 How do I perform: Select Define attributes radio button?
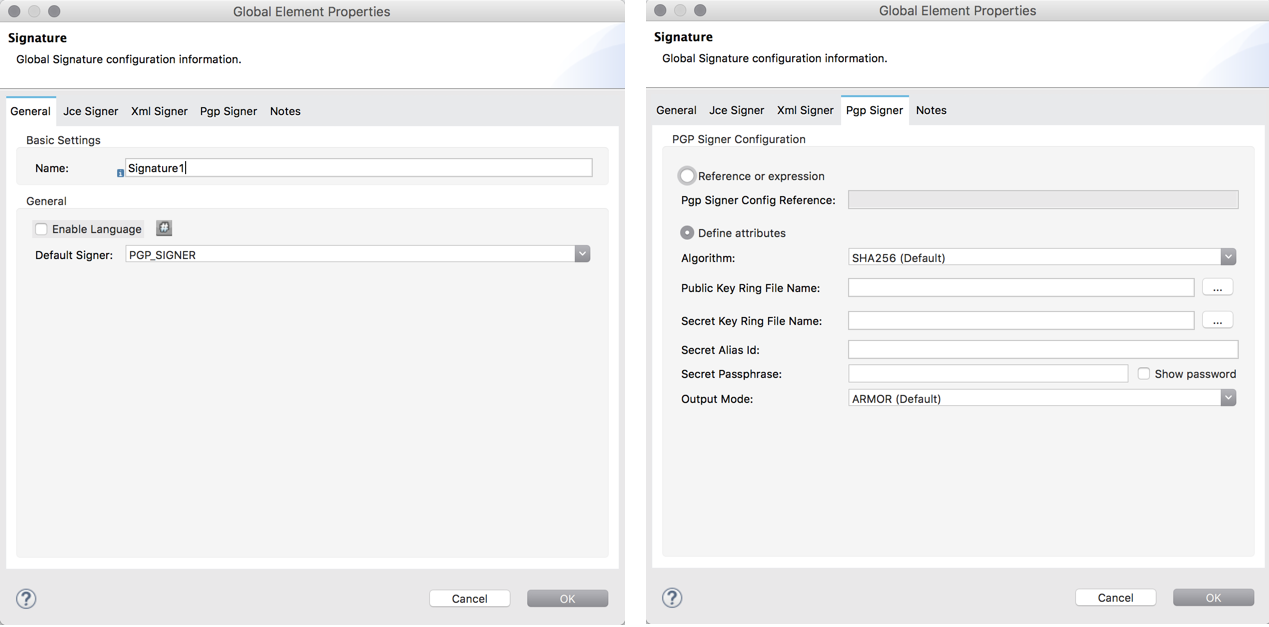(687, 233)
